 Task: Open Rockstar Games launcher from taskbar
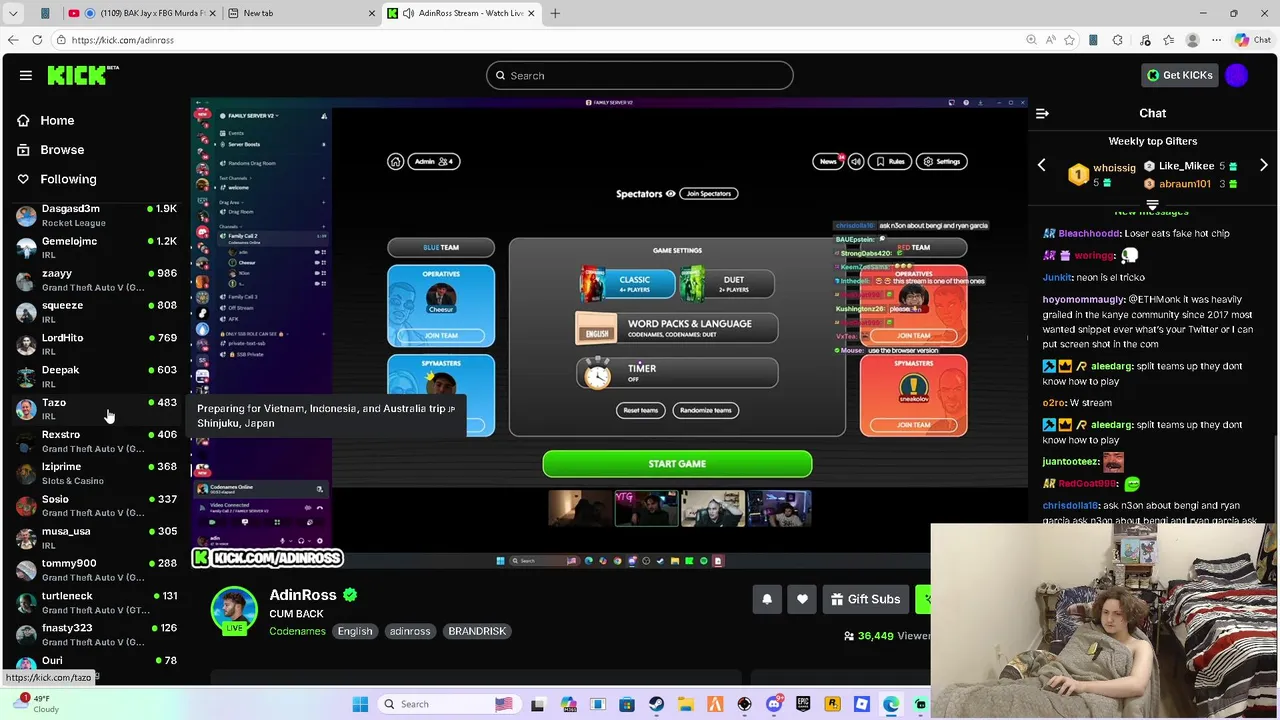[x=832, y=704]
